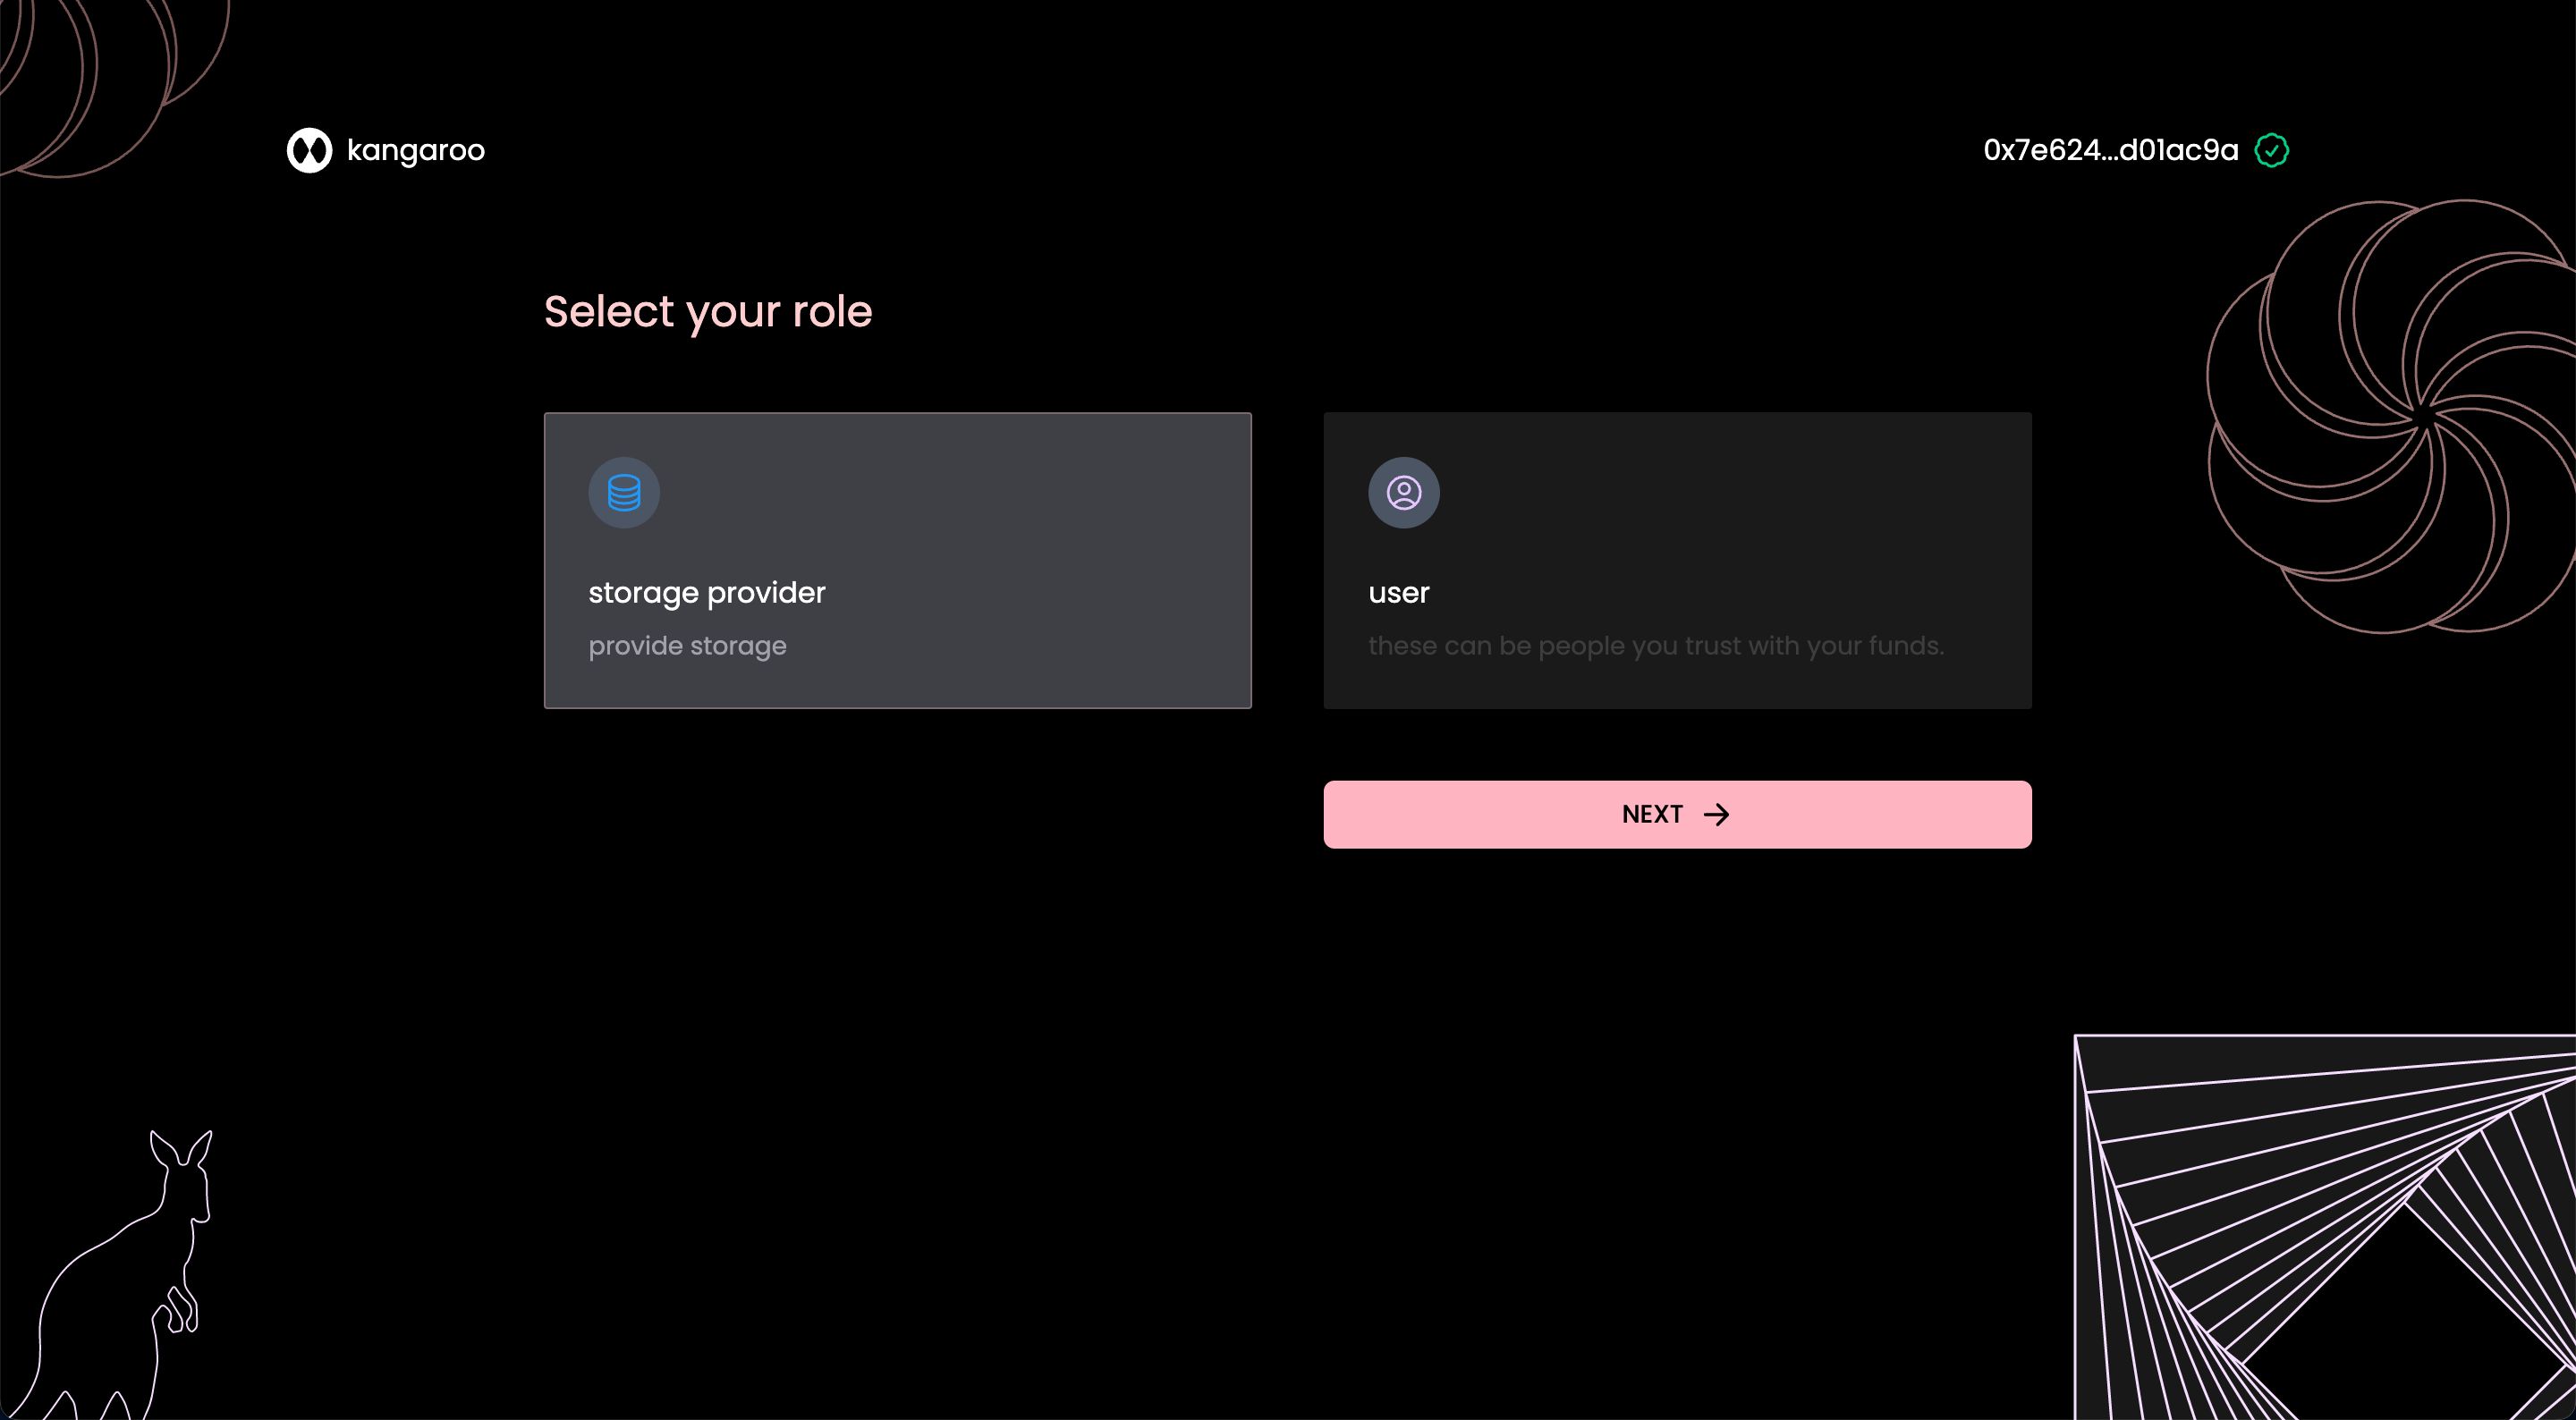Click wallet address 0x7e624...d01ac9a
2576x1420 pixels.
(2110, 150)
